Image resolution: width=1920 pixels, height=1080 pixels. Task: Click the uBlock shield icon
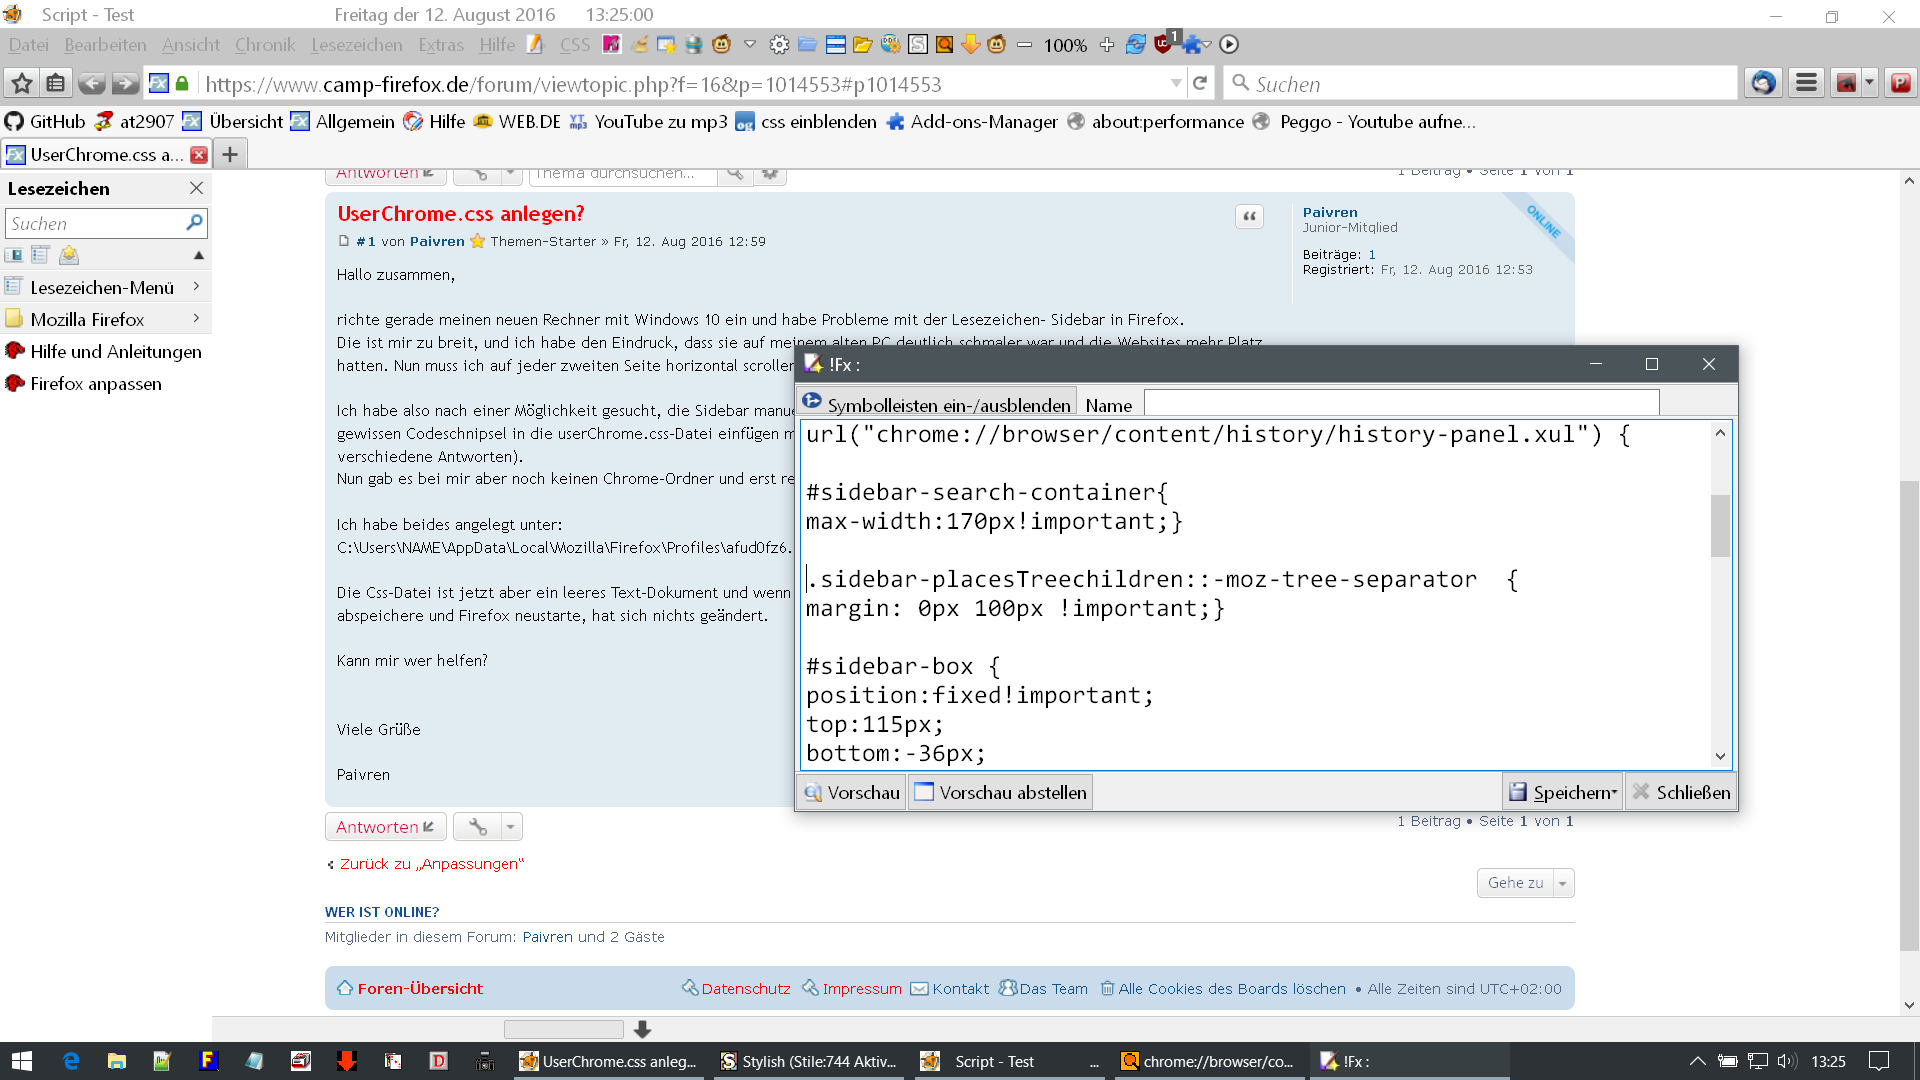(x=1162, y=45)
